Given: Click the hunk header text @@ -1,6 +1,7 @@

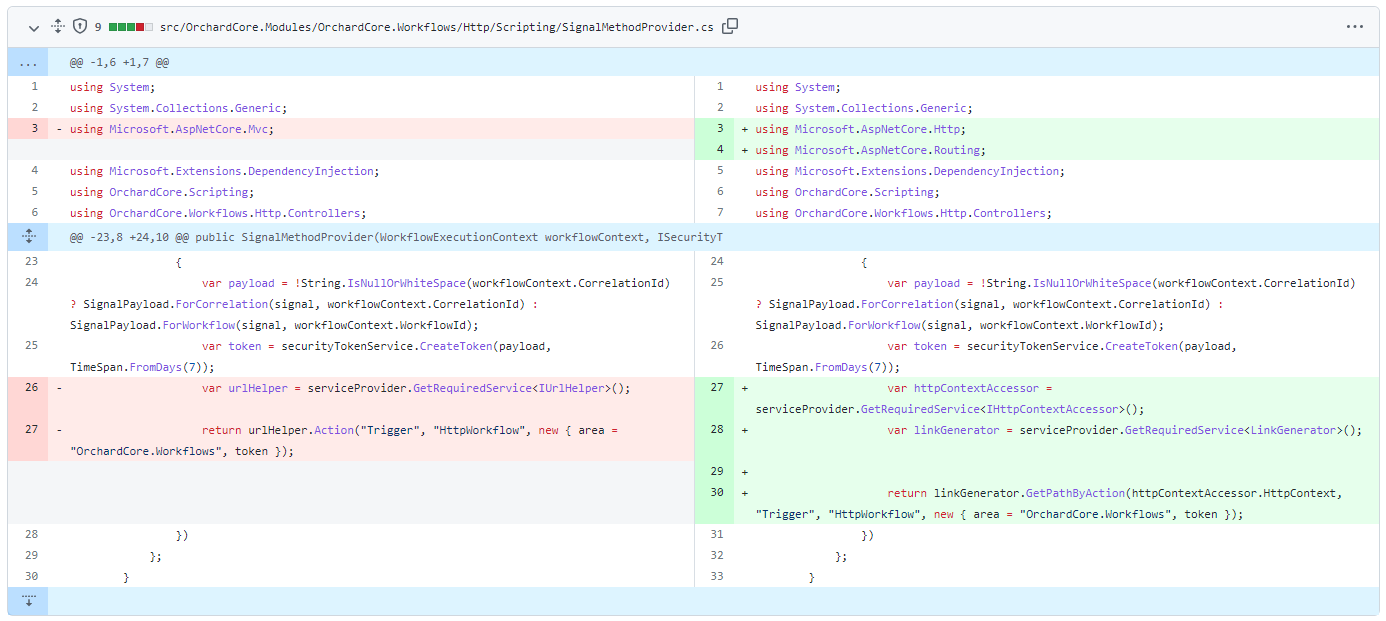Looking at the screenshot, I should (119, 62).
